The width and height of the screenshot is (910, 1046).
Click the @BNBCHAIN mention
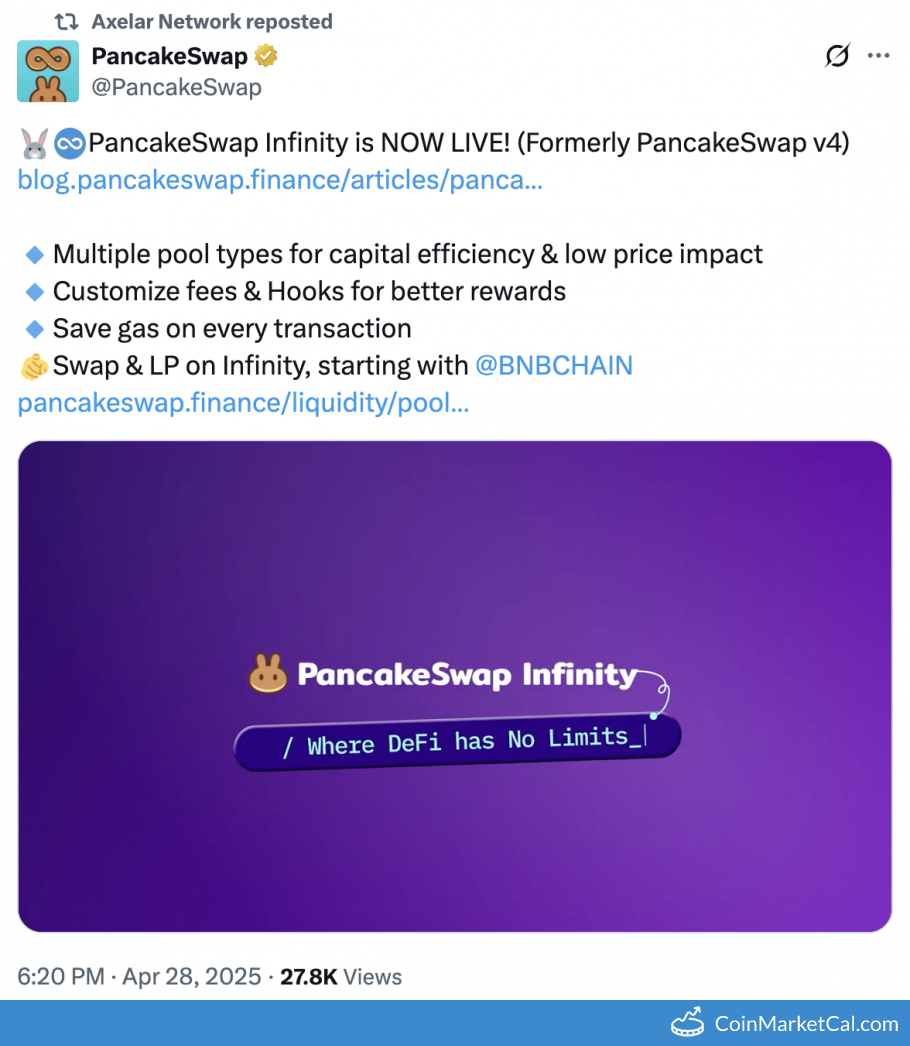tap(554, 366)
